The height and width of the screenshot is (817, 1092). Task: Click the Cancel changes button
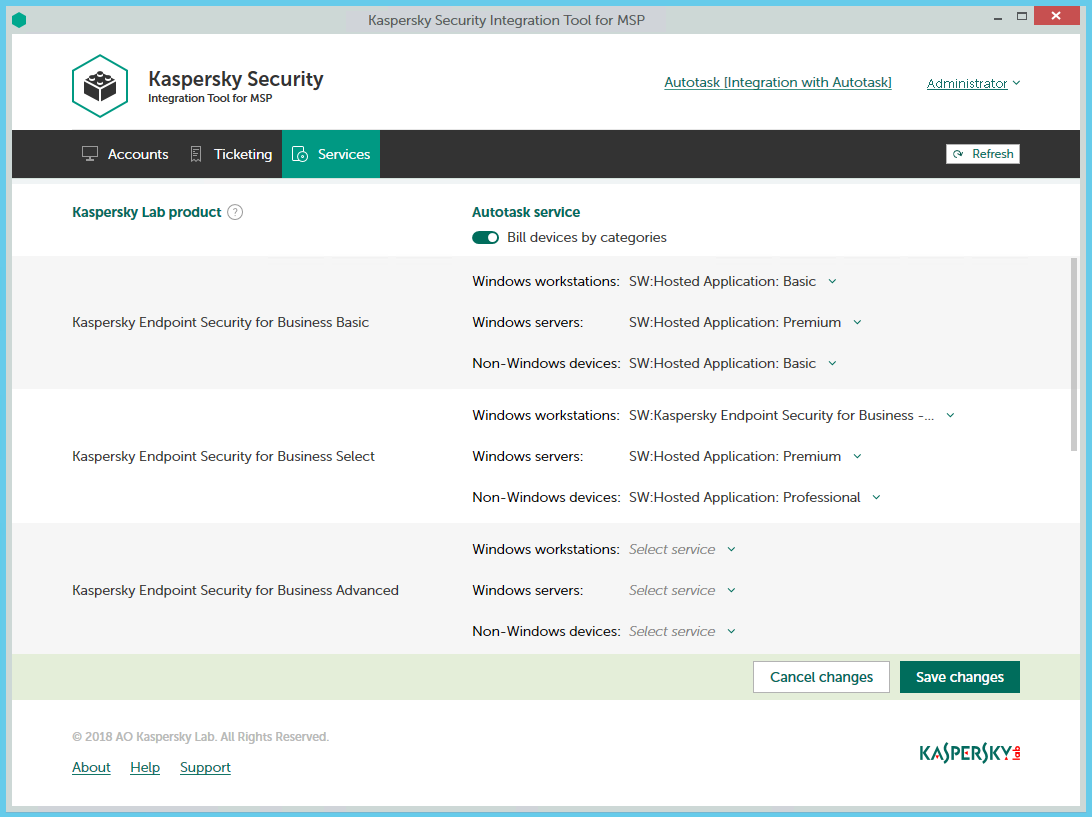[x=821, y=677]
